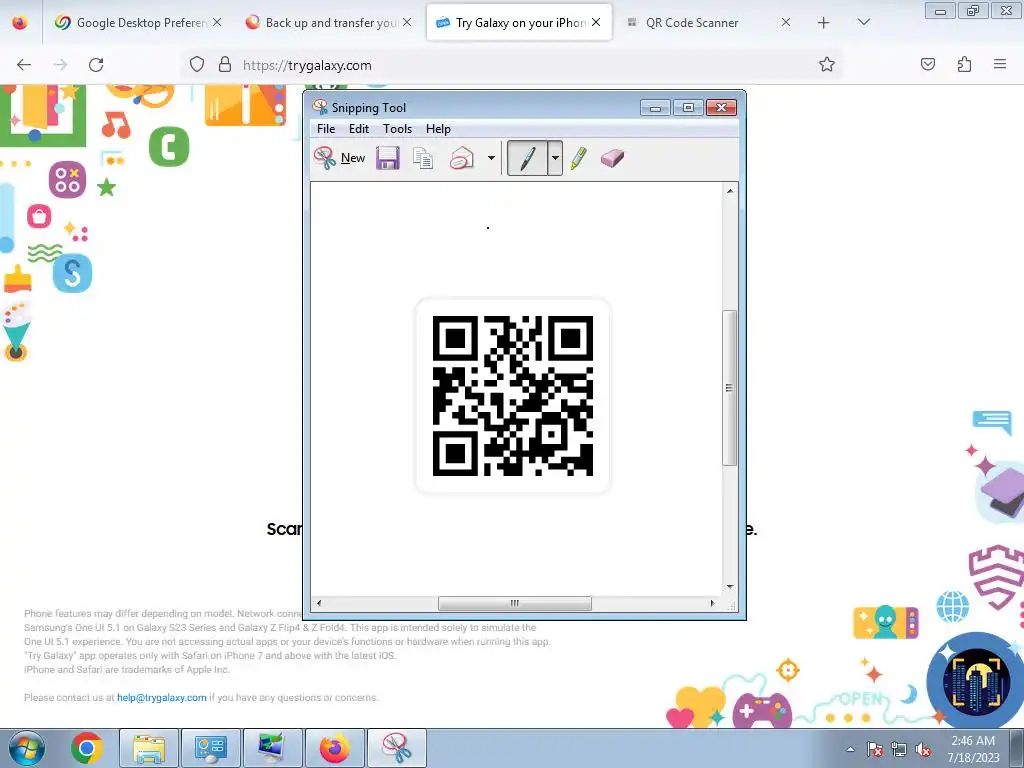Click the scroll right arrow in Snipping Tool
1024x768 pixels.
712,603
